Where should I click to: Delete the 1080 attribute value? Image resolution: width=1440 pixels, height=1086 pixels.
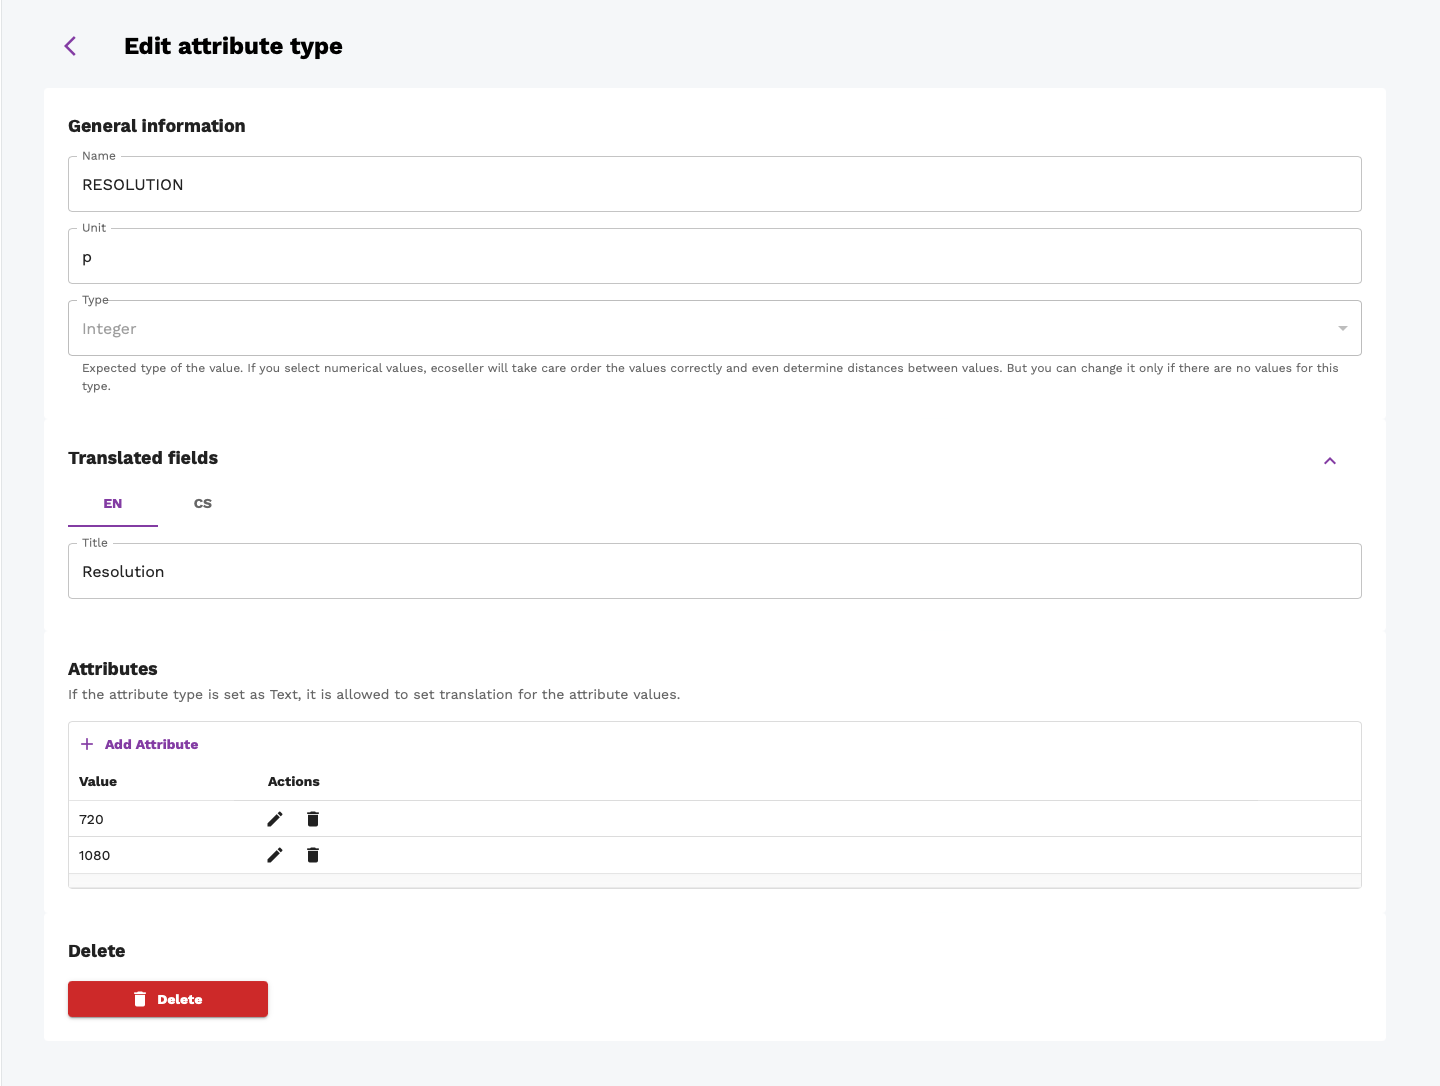tap(313, 855)
